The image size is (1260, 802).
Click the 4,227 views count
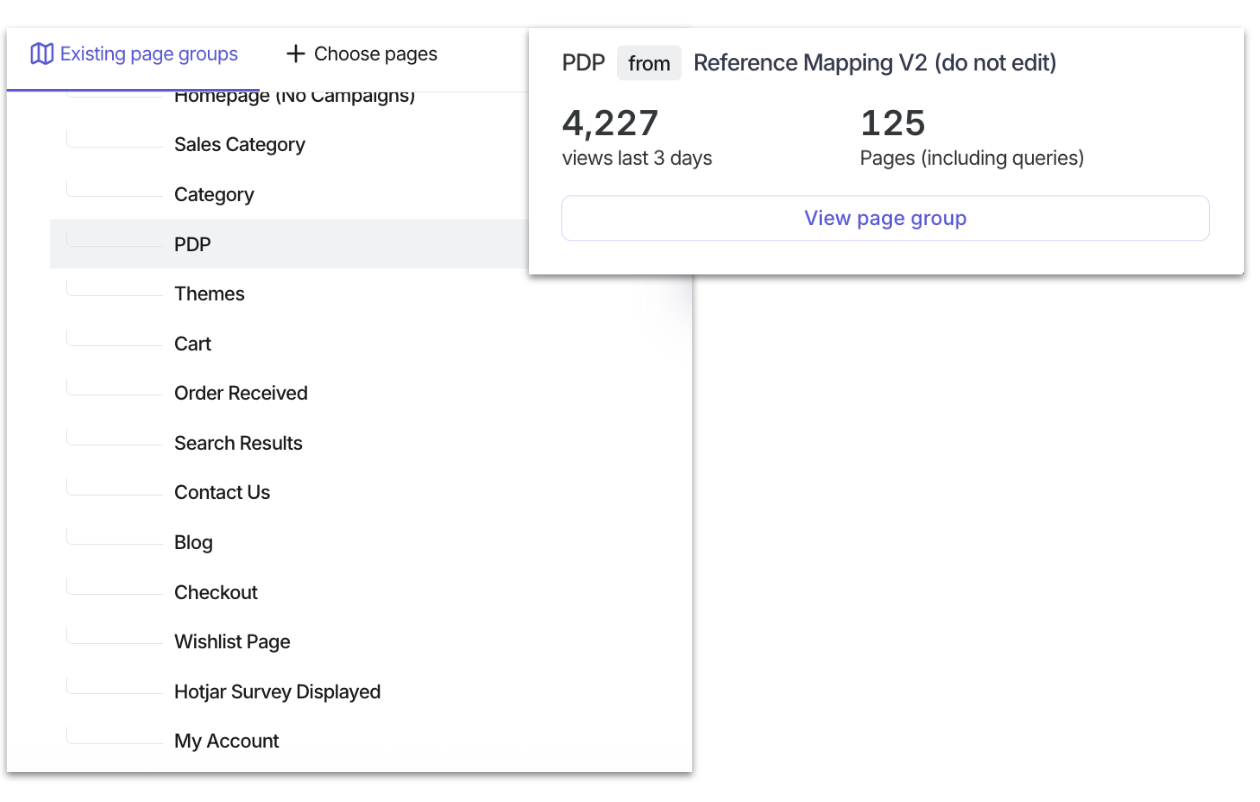610,123
